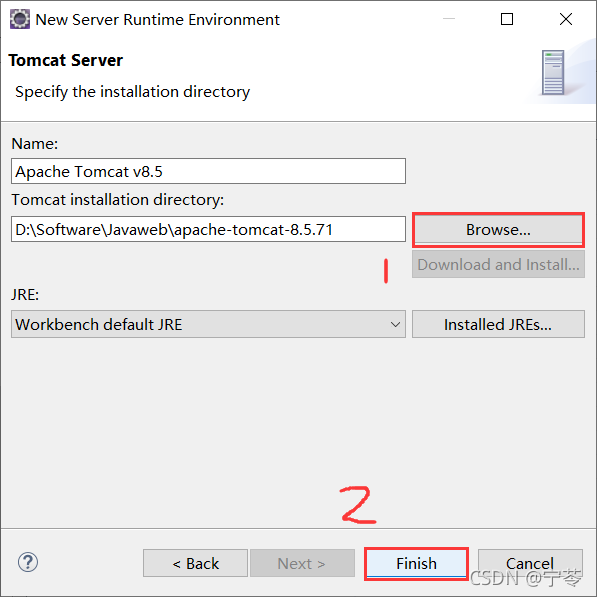Minimize the New Server Runtime Environment dialog

pos(449,19)
